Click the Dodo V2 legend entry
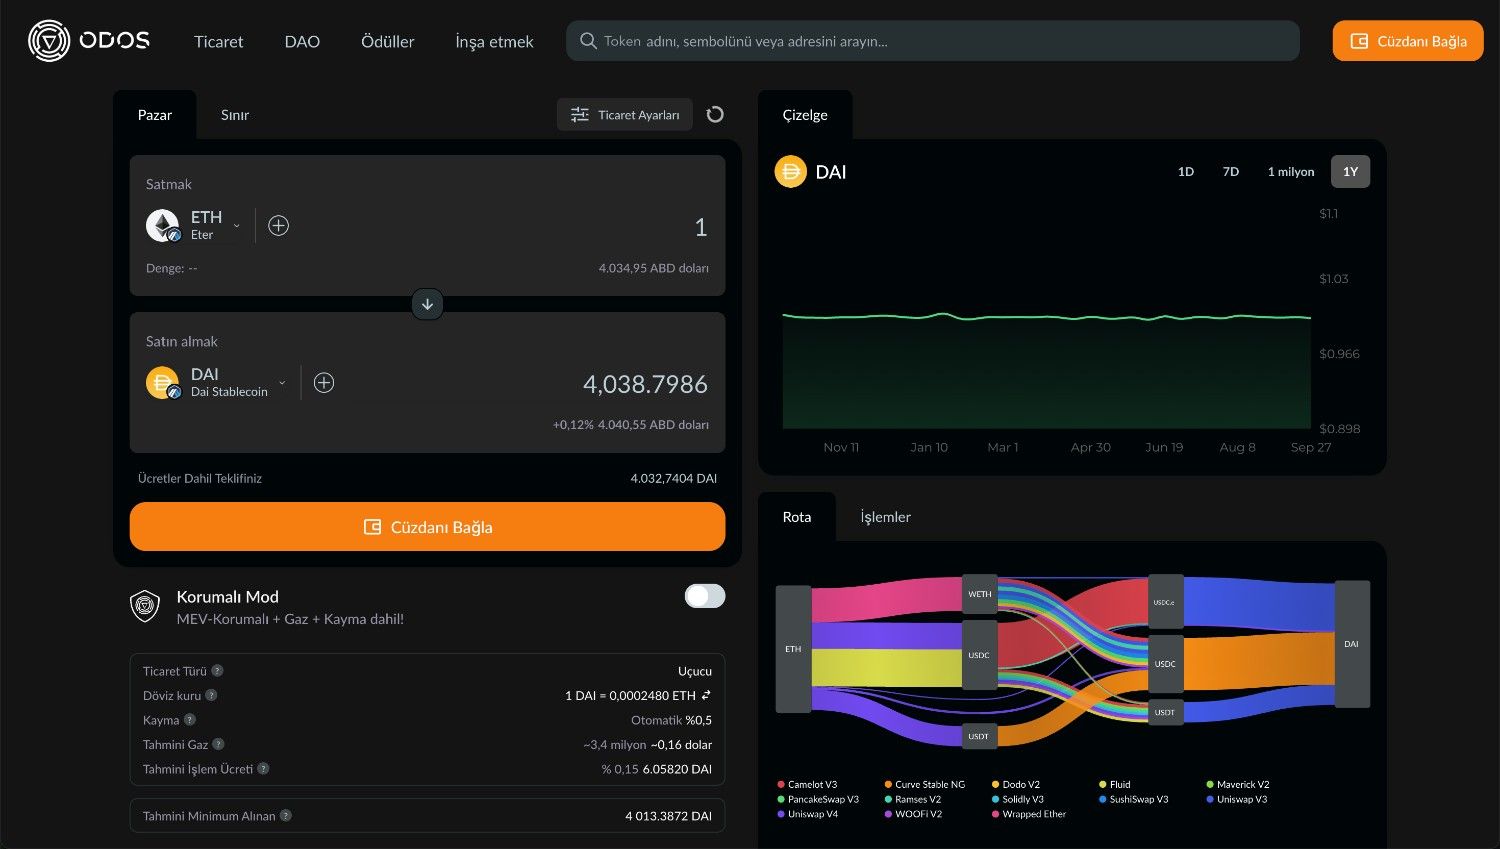The image size is (1500, 849). coord(1016,785)
